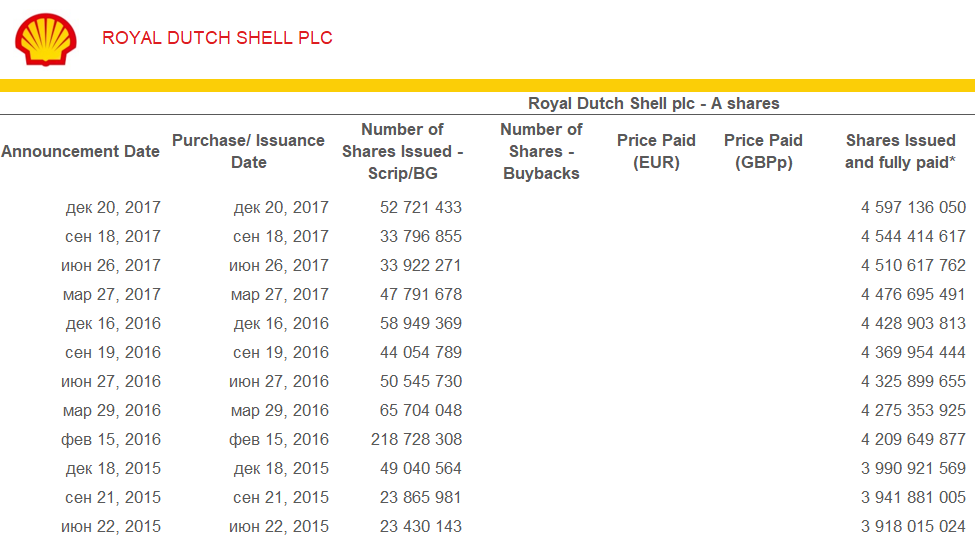Click the Royal Dutch Shell plc - A shares heading
The width and height of the screenshot is (975, 540).
click(653, 104)
